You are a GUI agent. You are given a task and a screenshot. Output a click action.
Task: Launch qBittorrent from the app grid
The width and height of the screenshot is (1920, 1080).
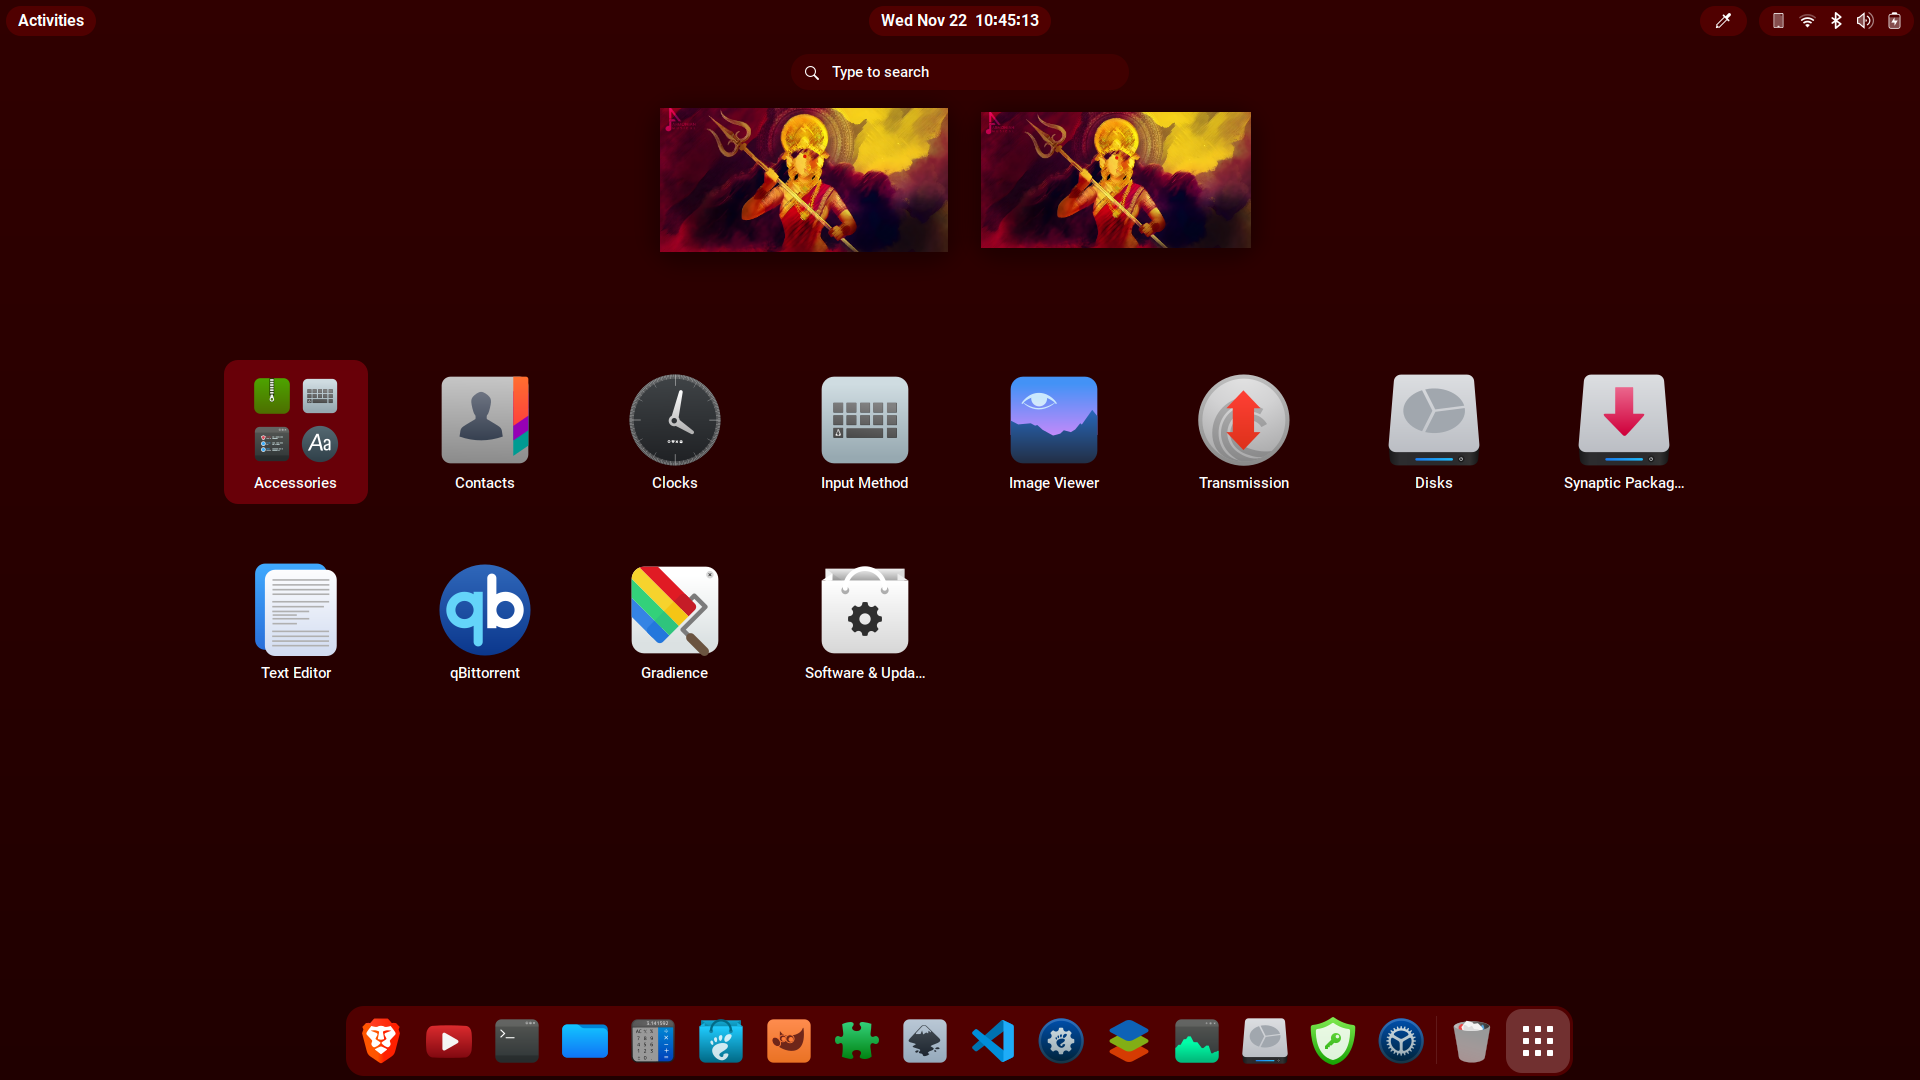(485, 622)
